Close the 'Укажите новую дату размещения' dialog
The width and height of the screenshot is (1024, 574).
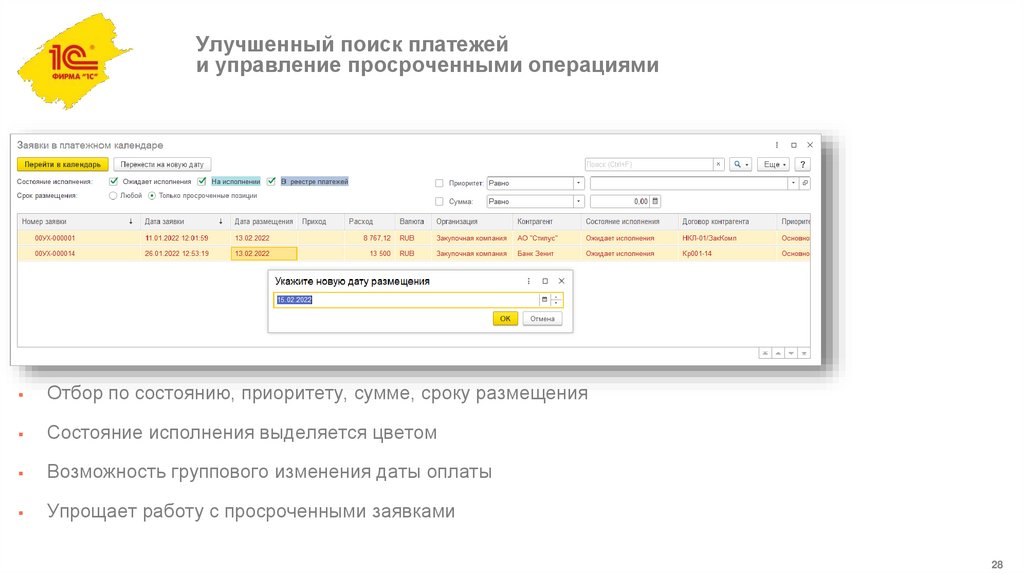[561, 281]
